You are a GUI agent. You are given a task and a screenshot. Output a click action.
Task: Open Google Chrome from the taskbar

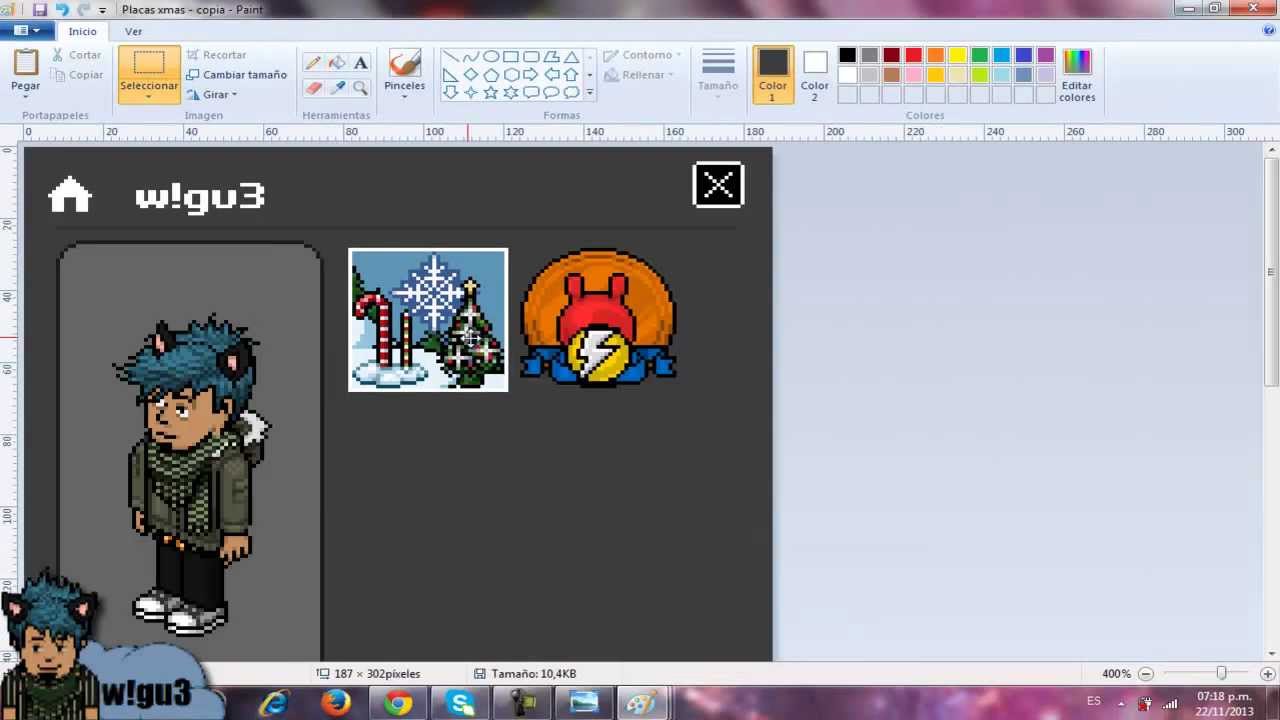(x=398, y=703)
